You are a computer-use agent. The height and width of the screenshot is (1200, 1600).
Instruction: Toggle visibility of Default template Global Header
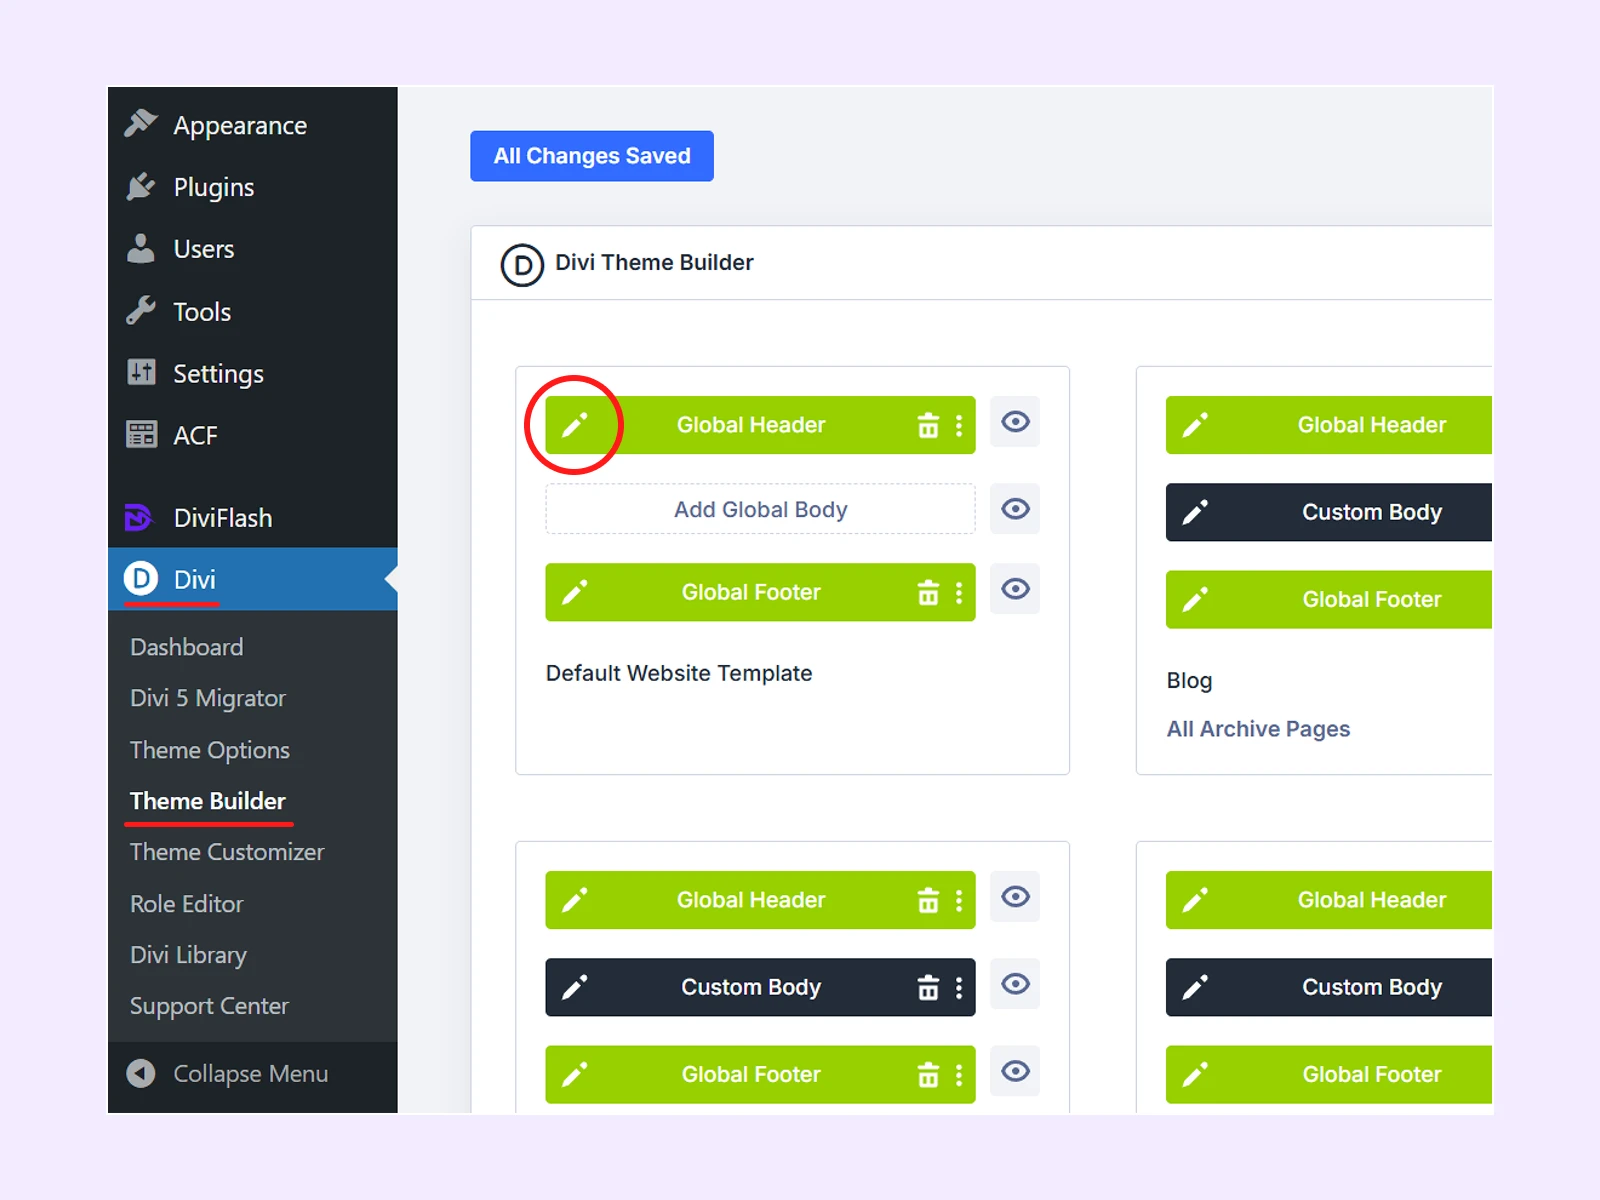click(1015, 422)
